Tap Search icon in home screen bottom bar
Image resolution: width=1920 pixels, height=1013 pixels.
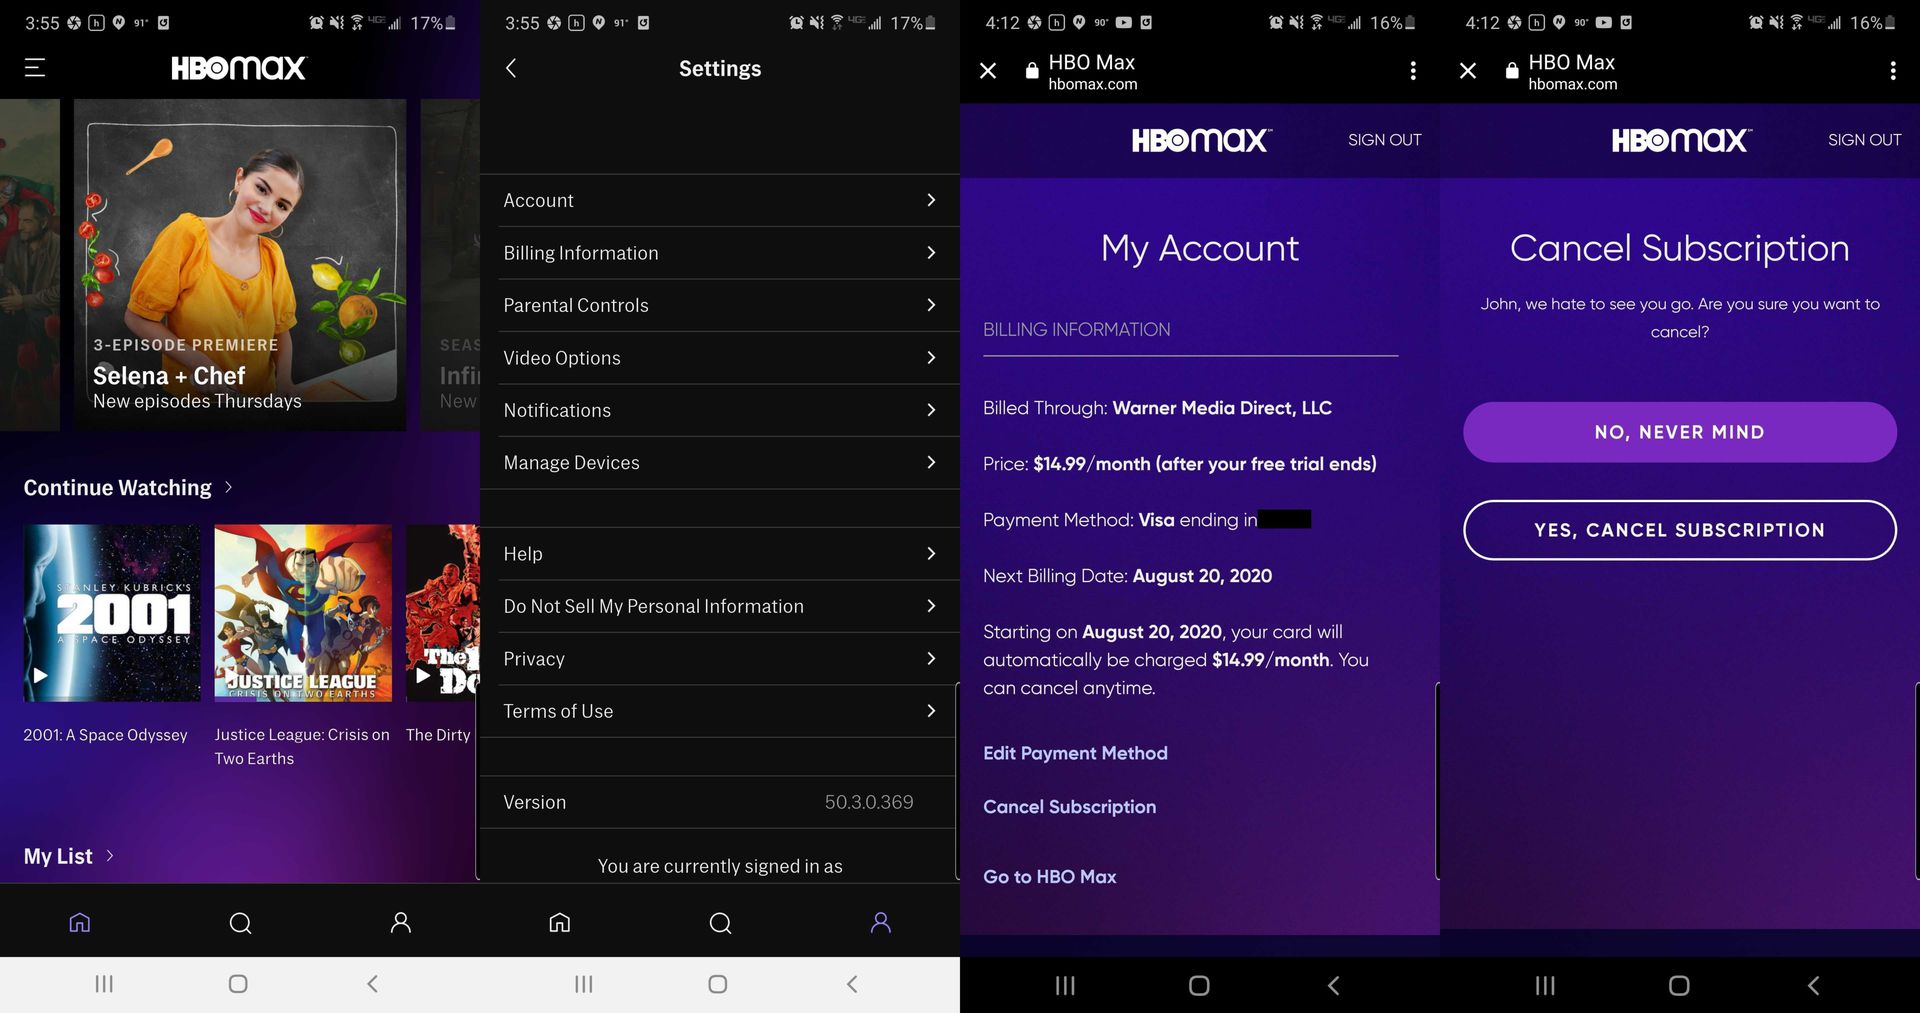(240, 922)
